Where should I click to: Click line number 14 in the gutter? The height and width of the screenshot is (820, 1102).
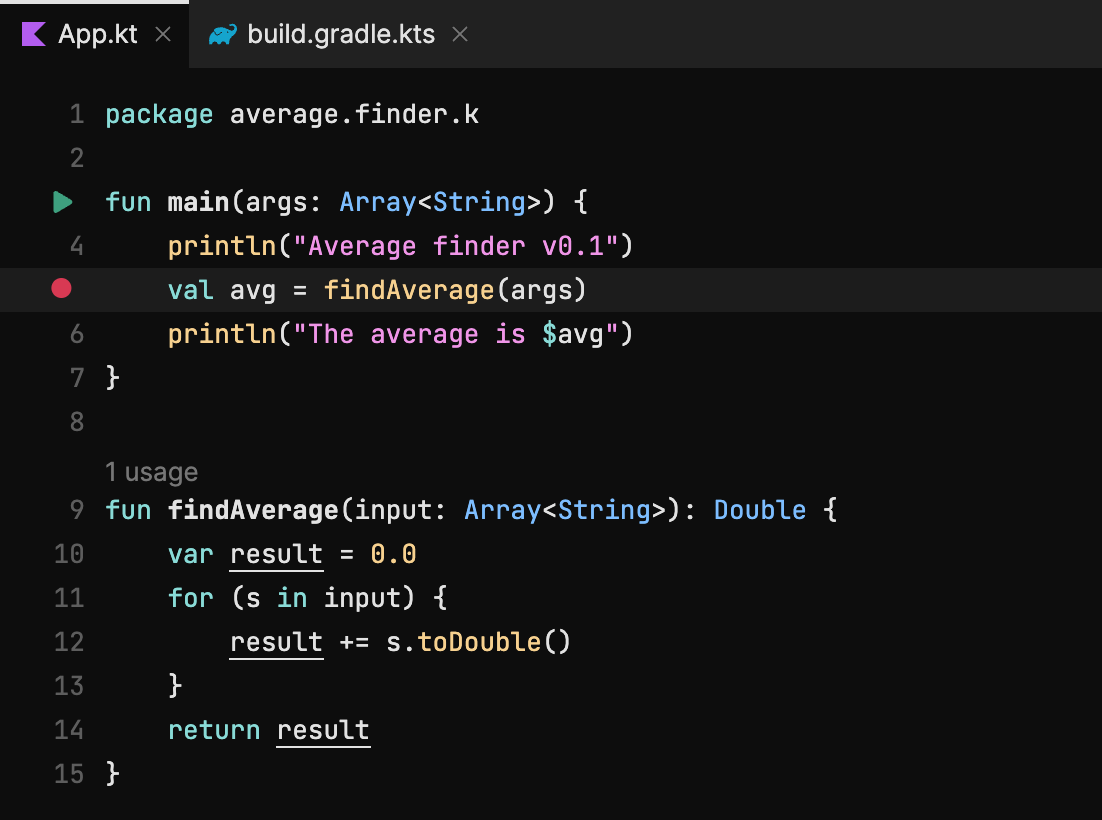[x=69, y=730]
